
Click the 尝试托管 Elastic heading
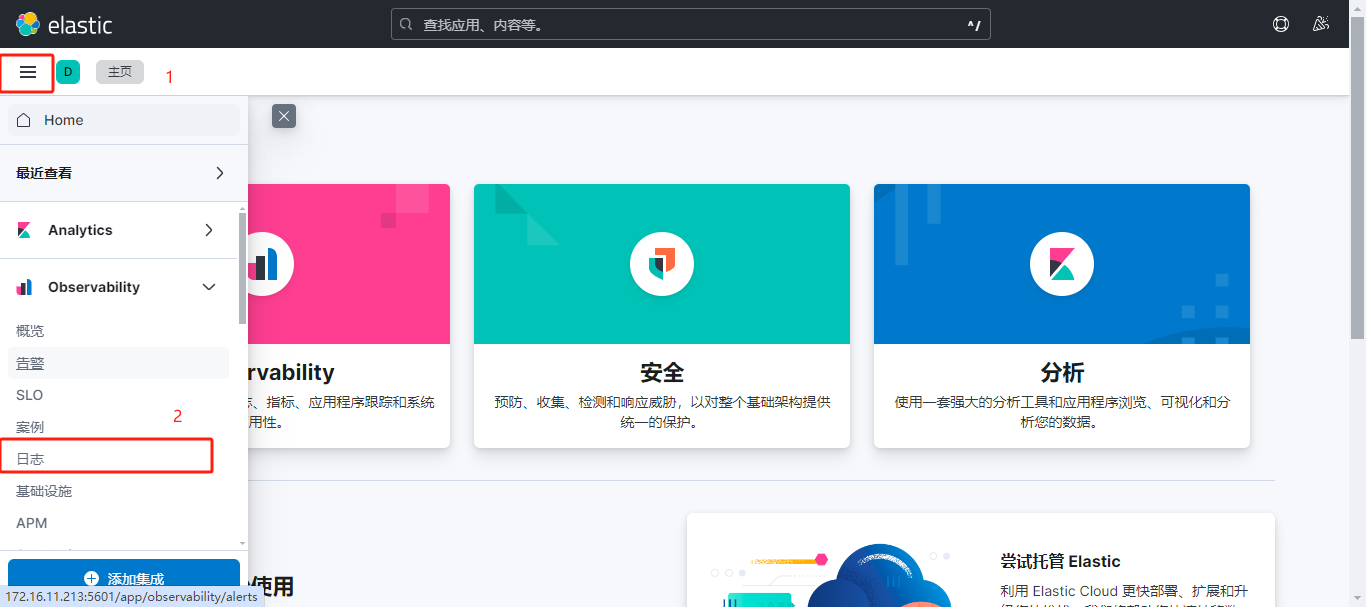(x=1060, y=561)
